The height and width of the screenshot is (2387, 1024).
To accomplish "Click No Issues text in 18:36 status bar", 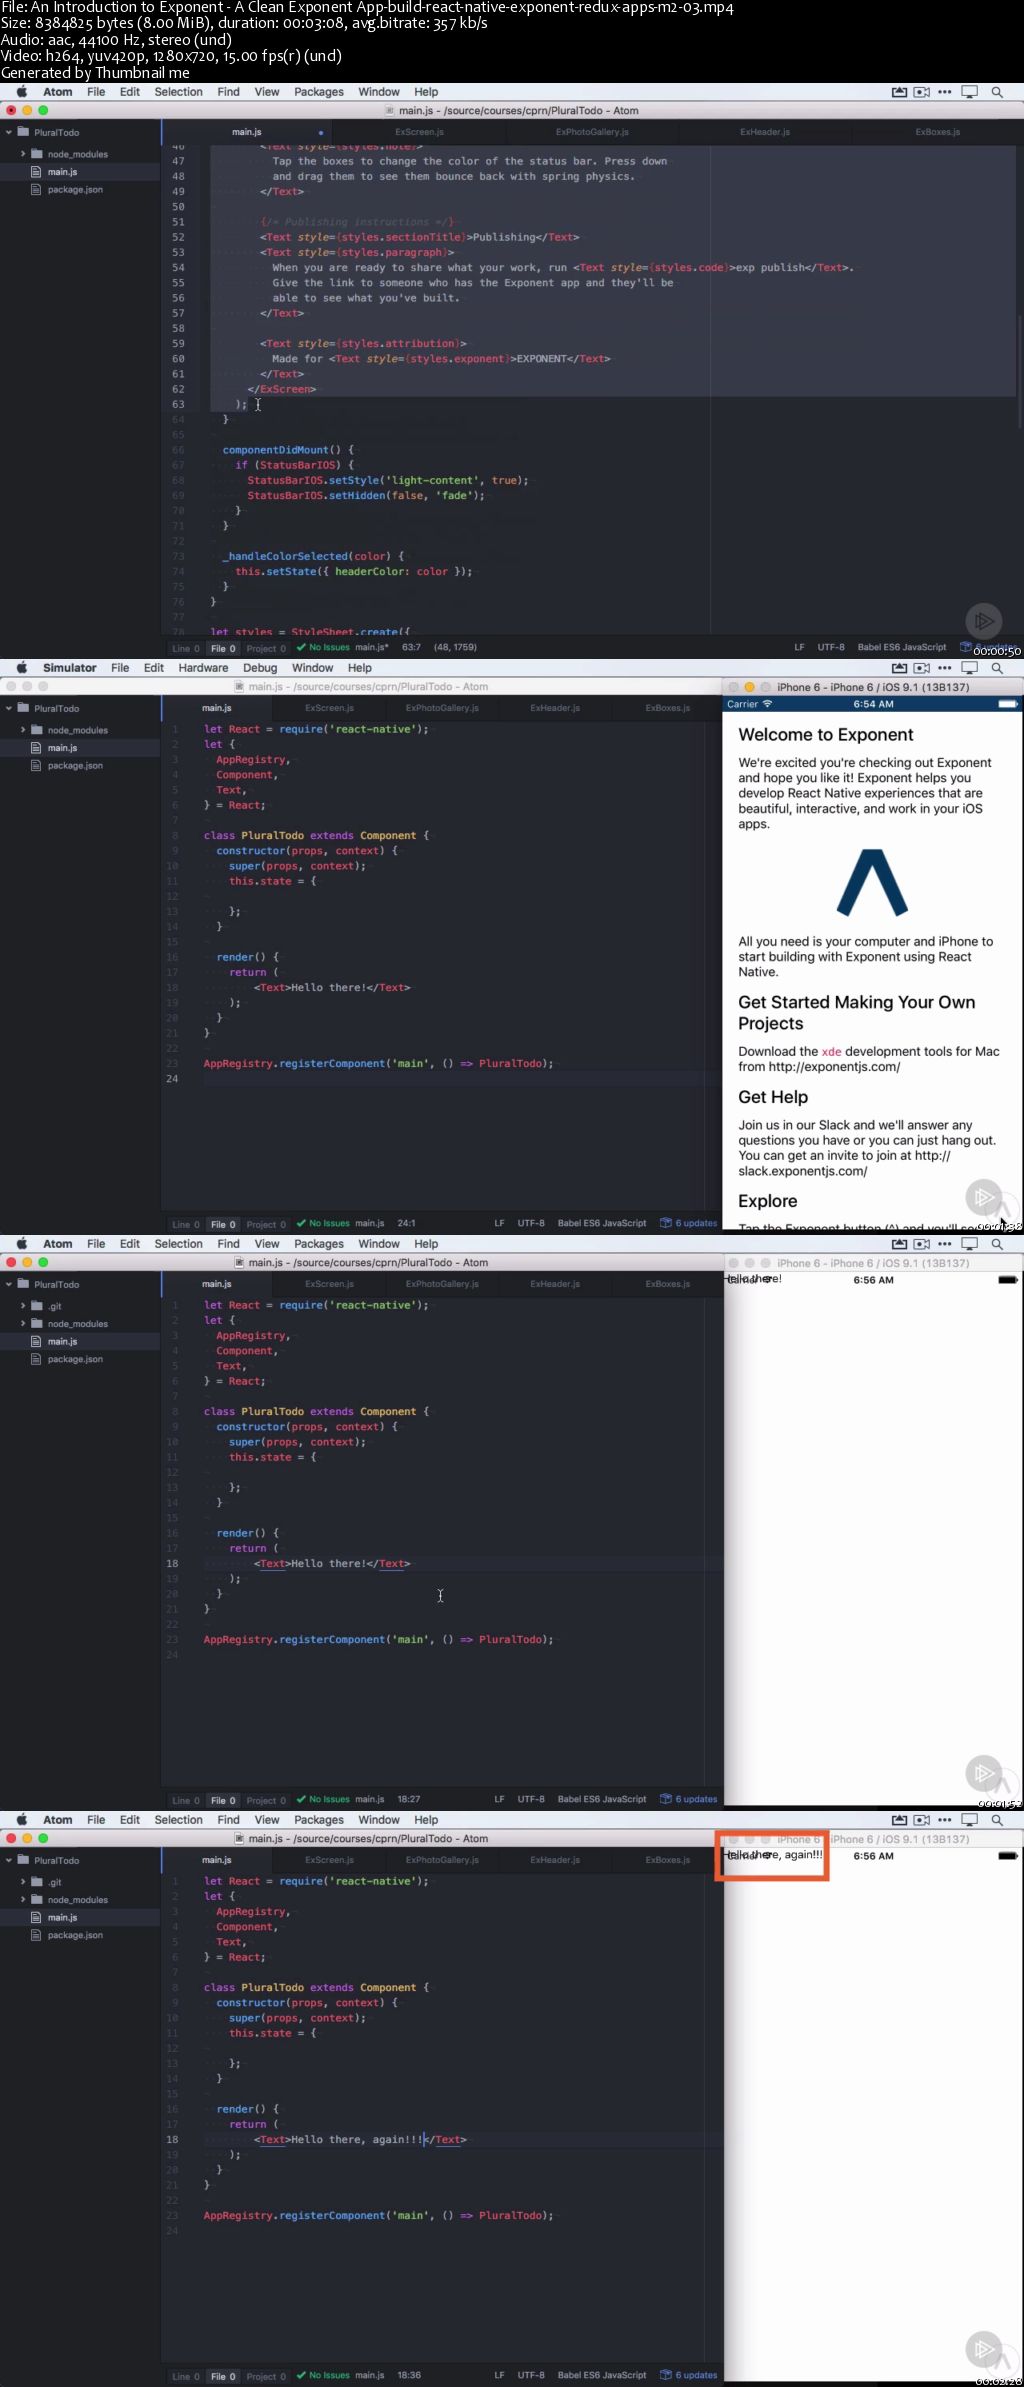I will tap(329, 2375).
